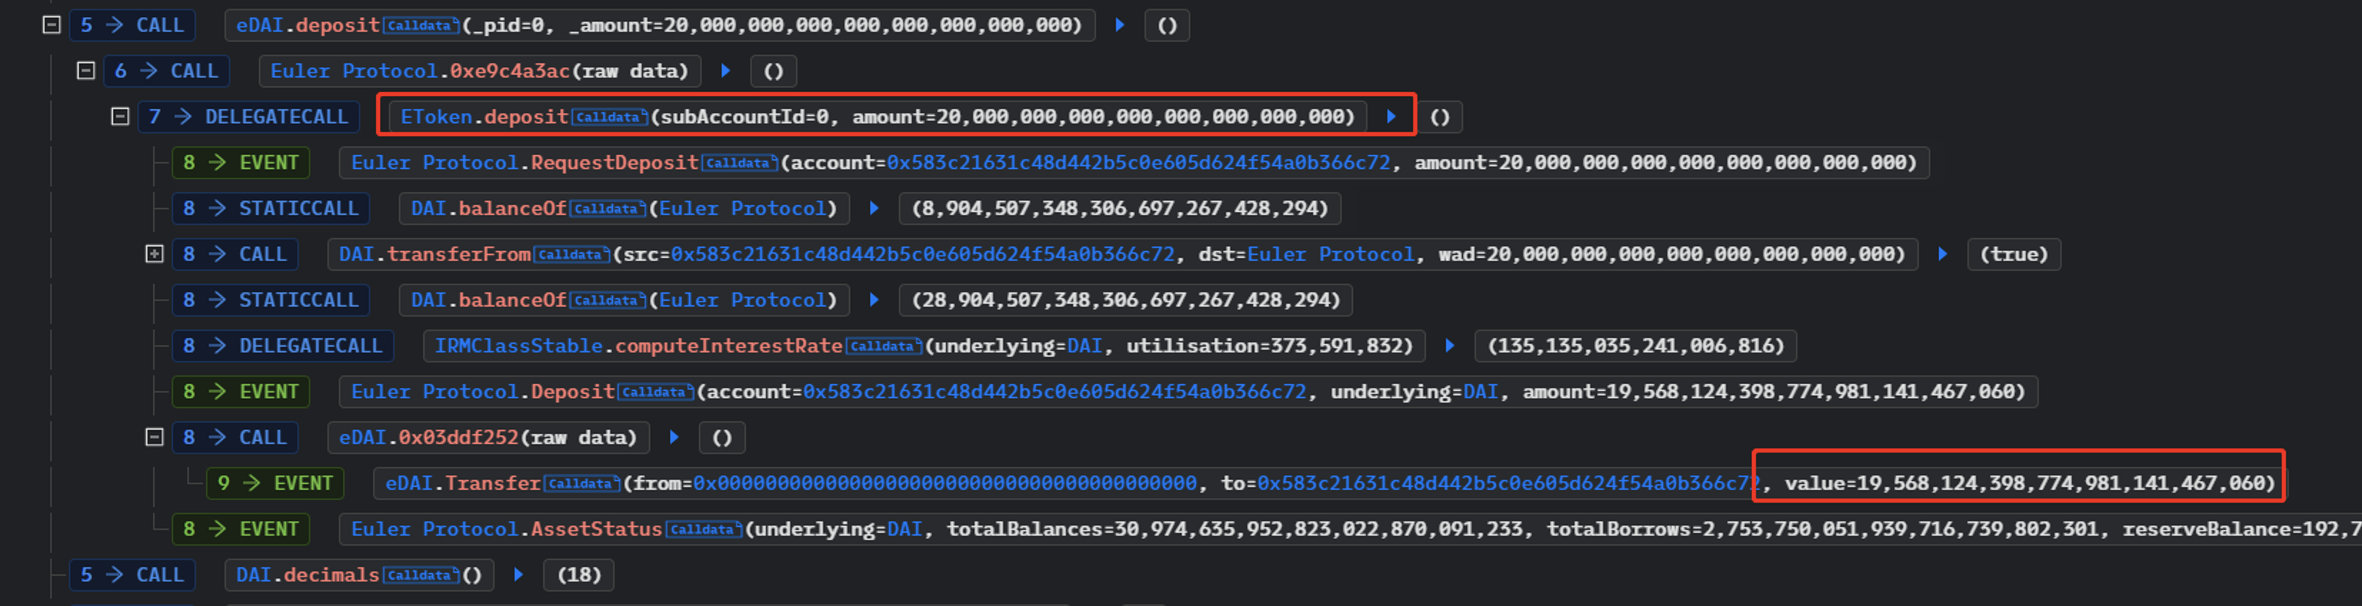Expand the DAI.transferFrom CALL row

point(154,254)
